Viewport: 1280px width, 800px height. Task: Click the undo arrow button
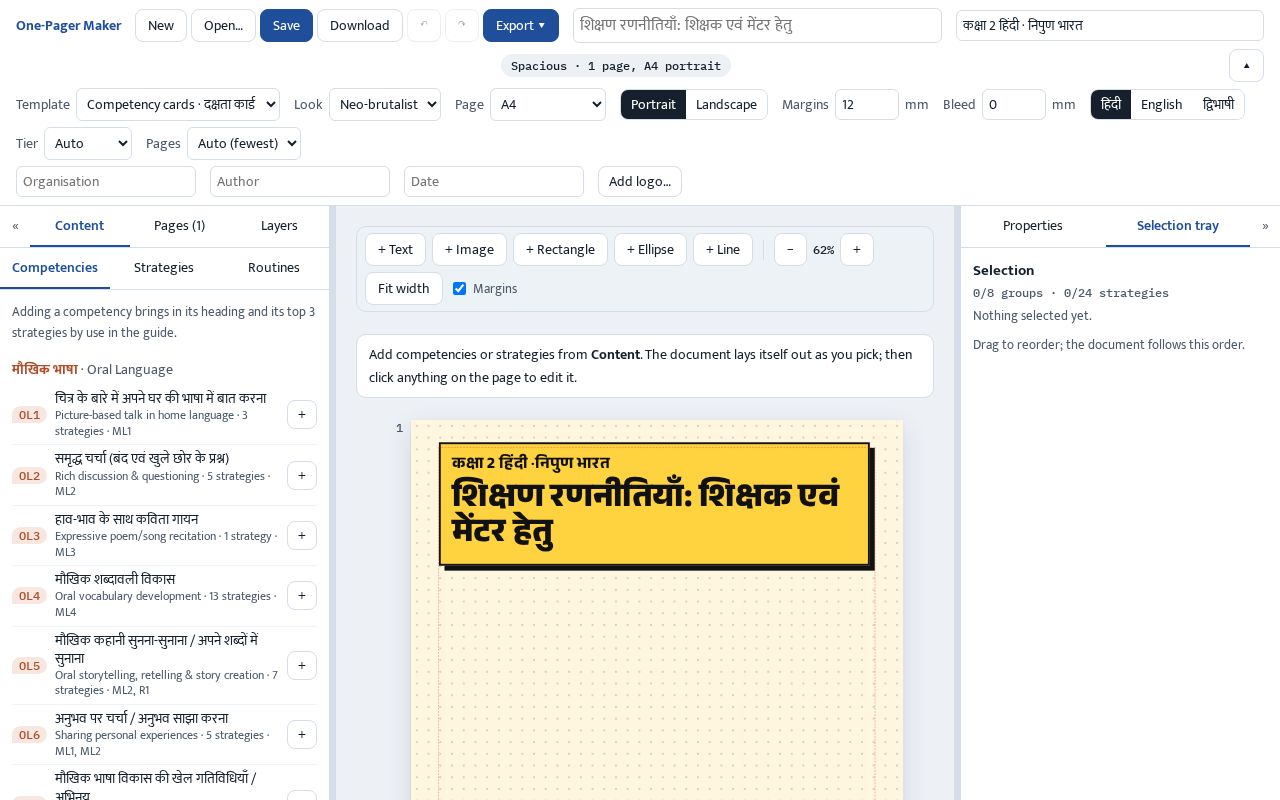pyautogui.click(x=424, y=26)
